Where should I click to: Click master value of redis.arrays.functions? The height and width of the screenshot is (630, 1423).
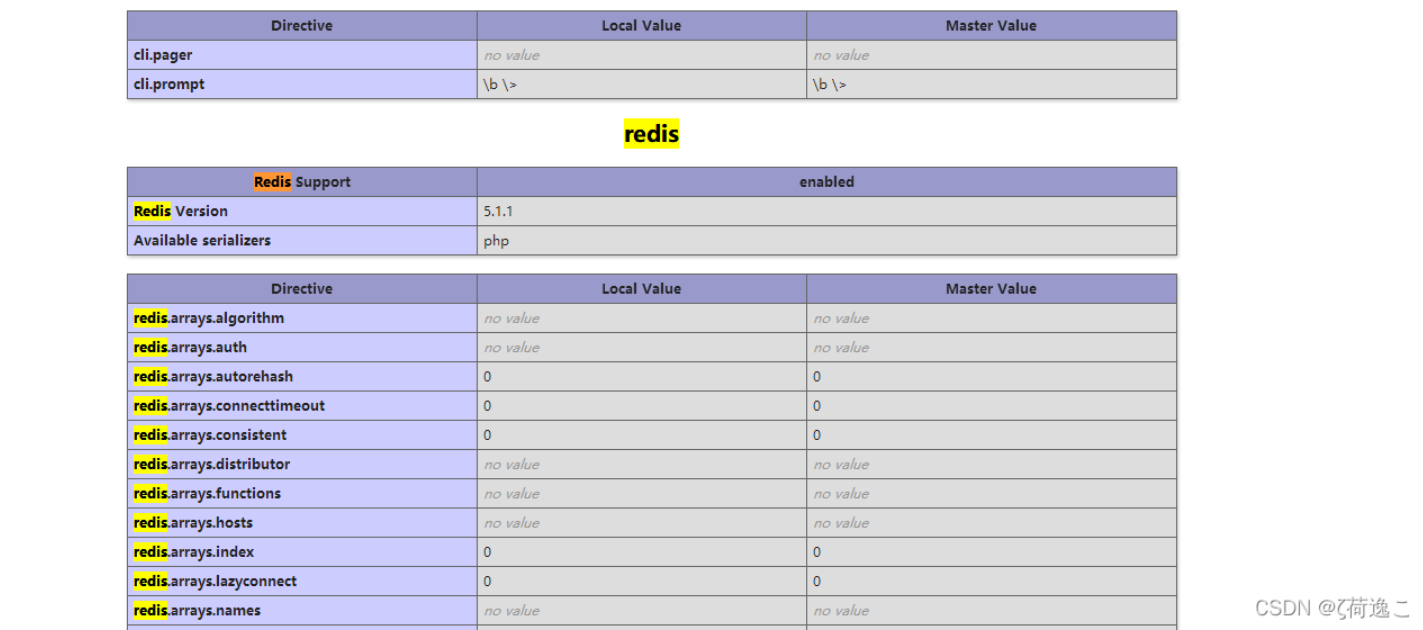point(992,493)
